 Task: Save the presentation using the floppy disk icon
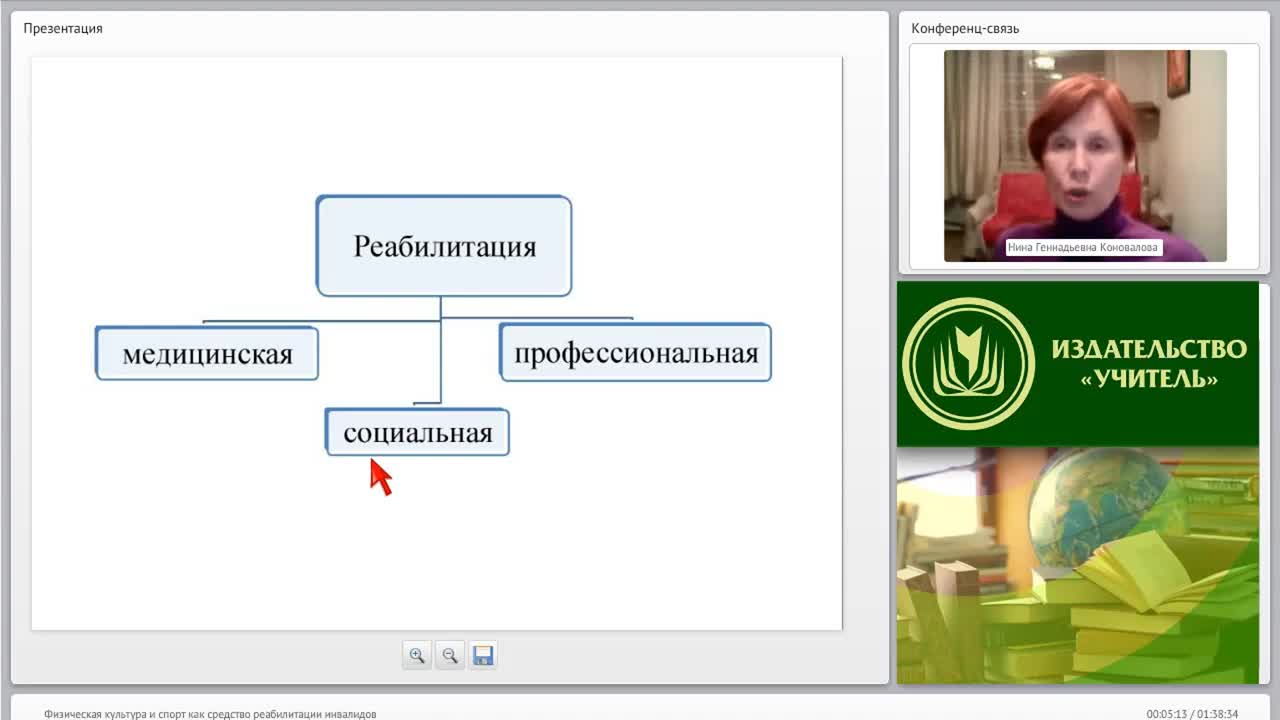point(483,656)
